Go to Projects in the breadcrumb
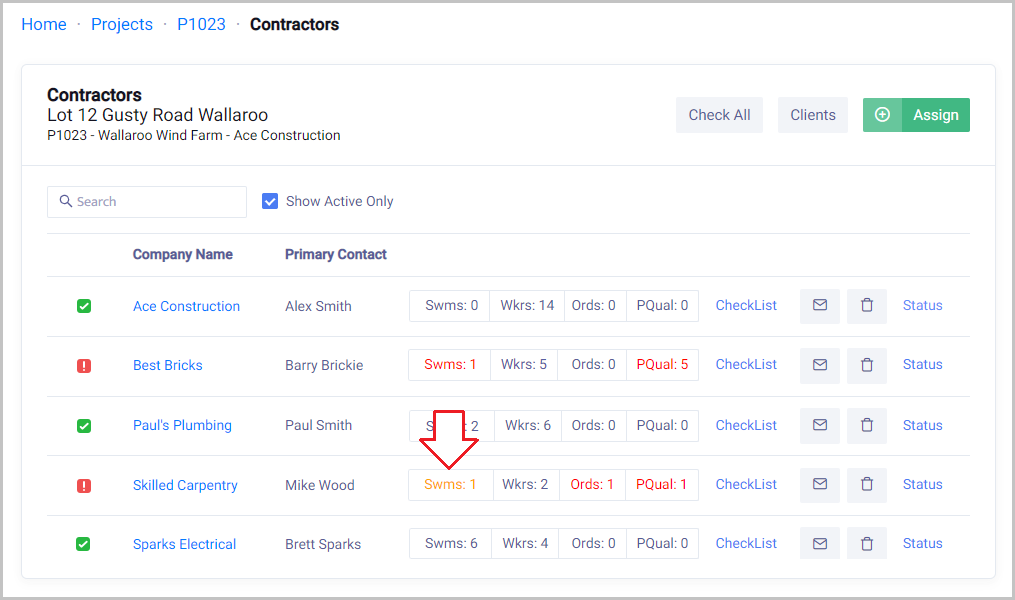Screen dimensions: 1015x600 (122, 25)
